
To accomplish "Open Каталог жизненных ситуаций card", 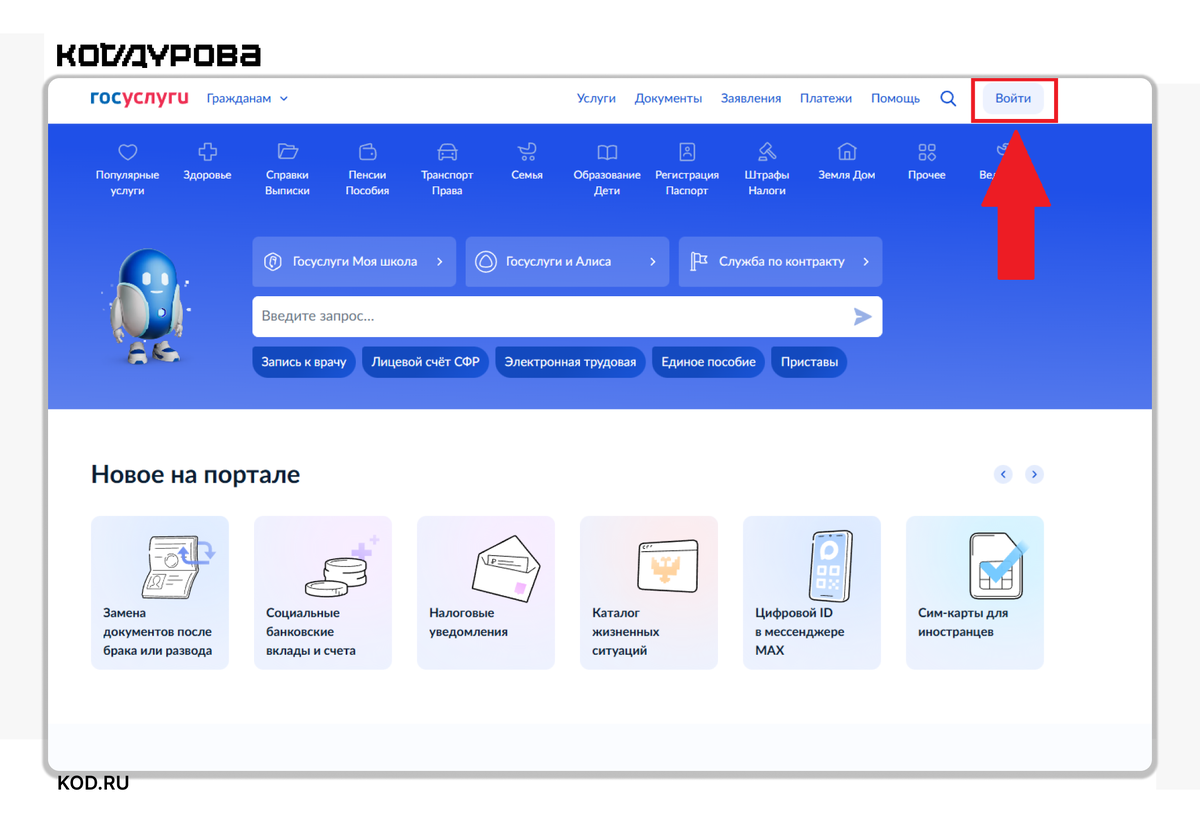I will click(649, 593).
